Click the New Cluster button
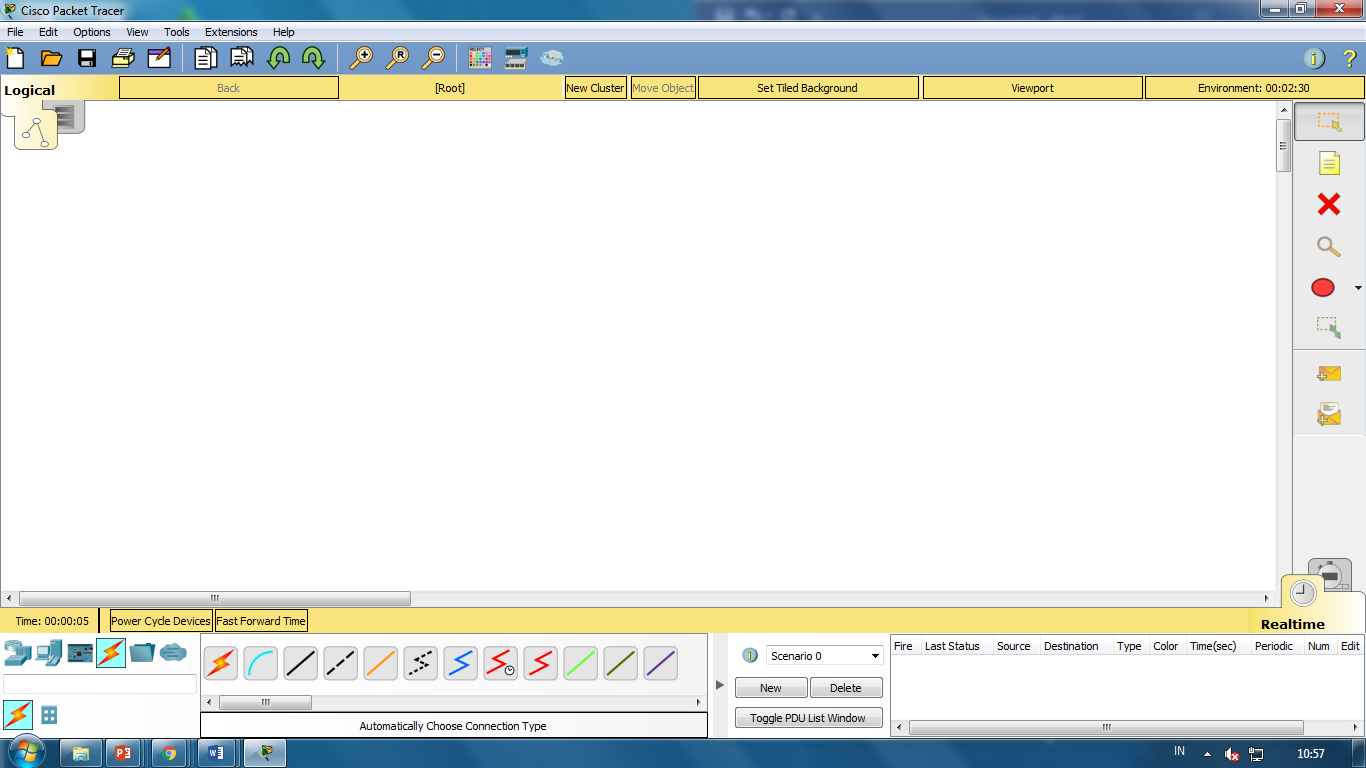 click(595, 88)
